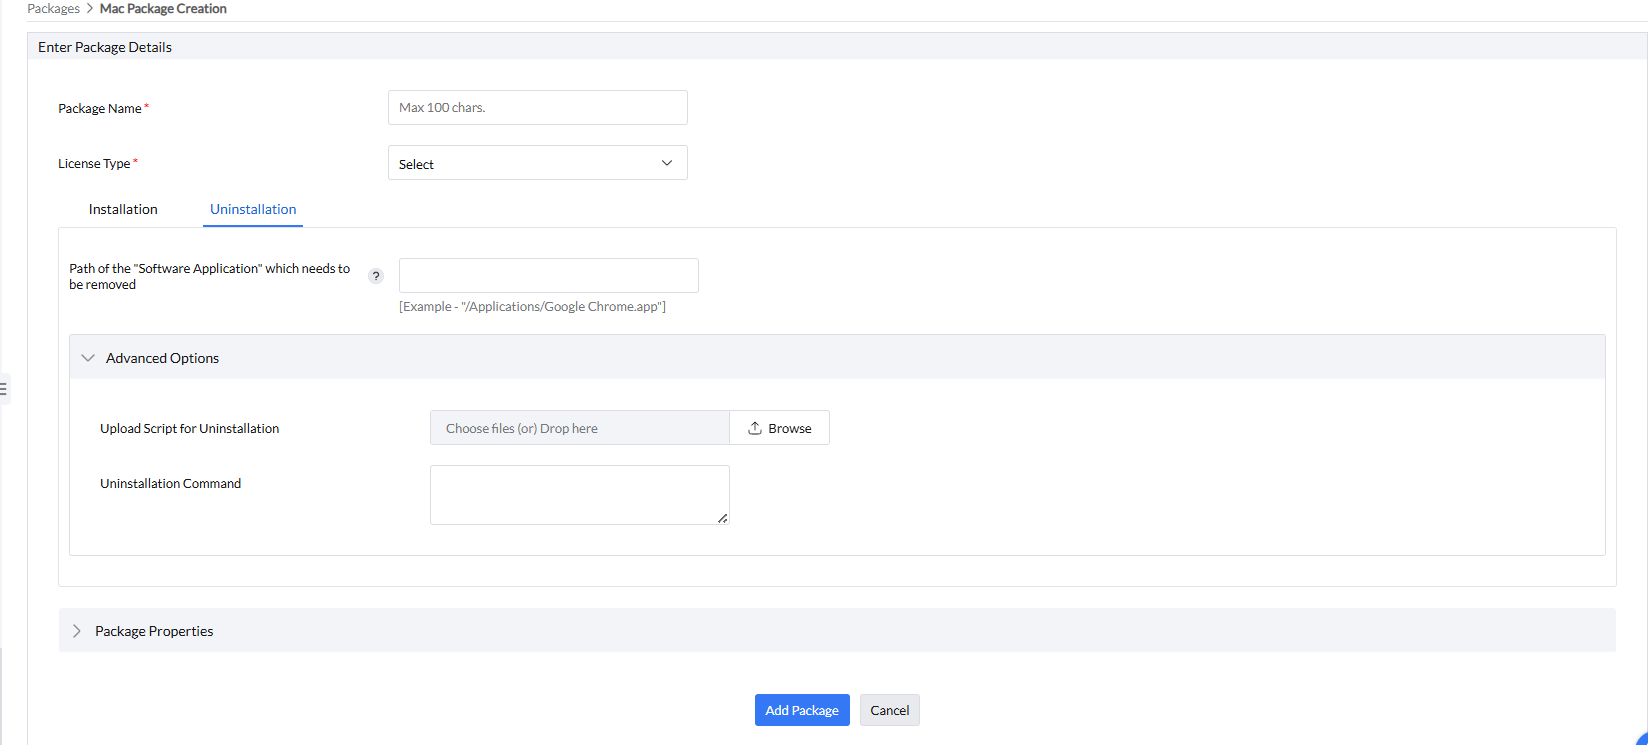1648x745 pixels.
Task: Click the Mac Package Creation breadcrumb
Action: click(163, 9)
